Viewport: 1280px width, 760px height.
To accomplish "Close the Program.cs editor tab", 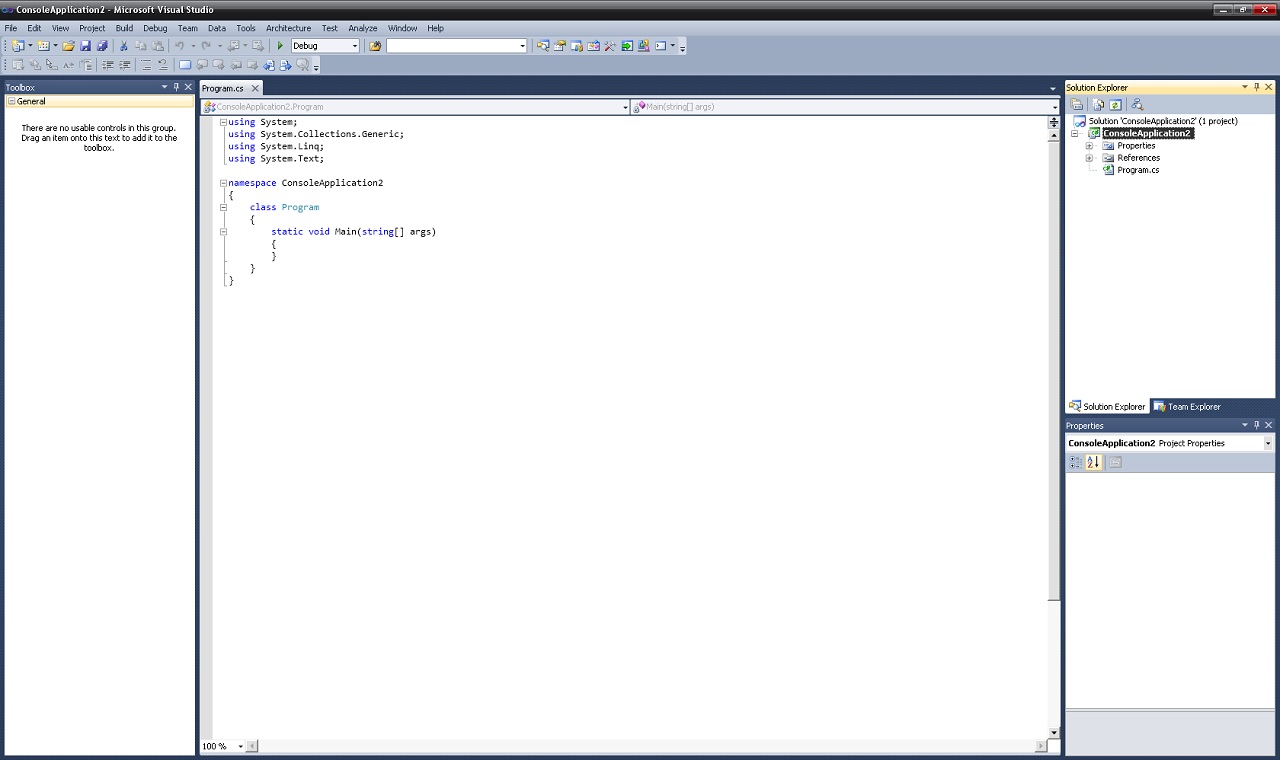I will click(255, 88).
